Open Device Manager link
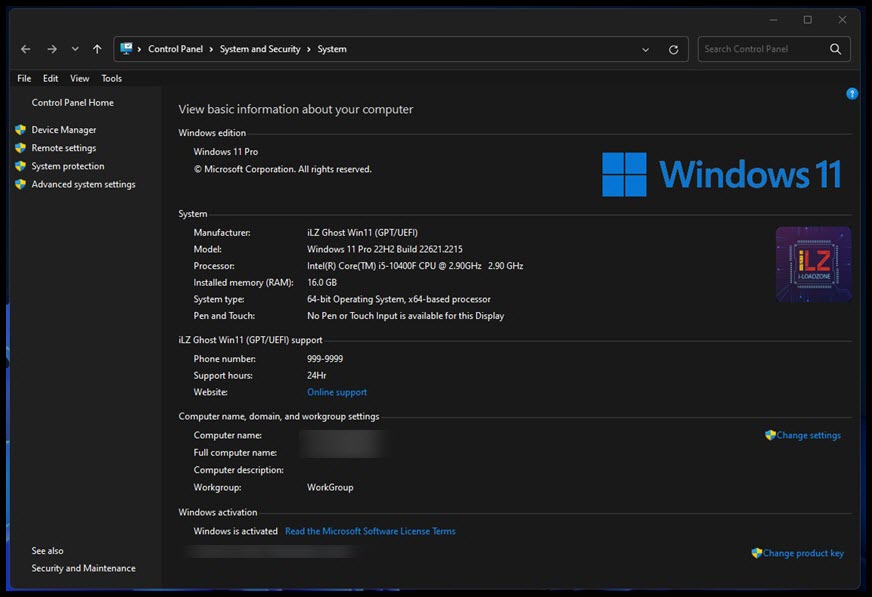Viewport: 872px width, 597px height. (64, 130)
